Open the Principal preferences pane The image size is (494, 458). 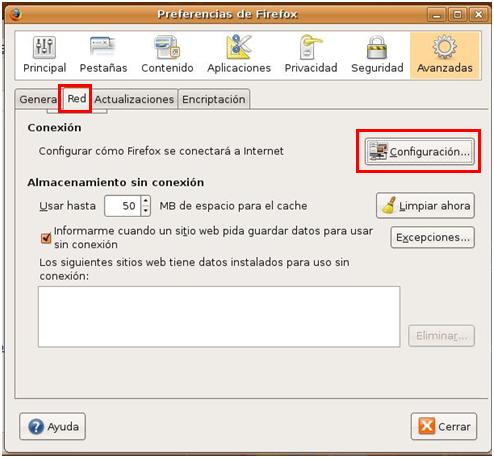click(45, 55)
